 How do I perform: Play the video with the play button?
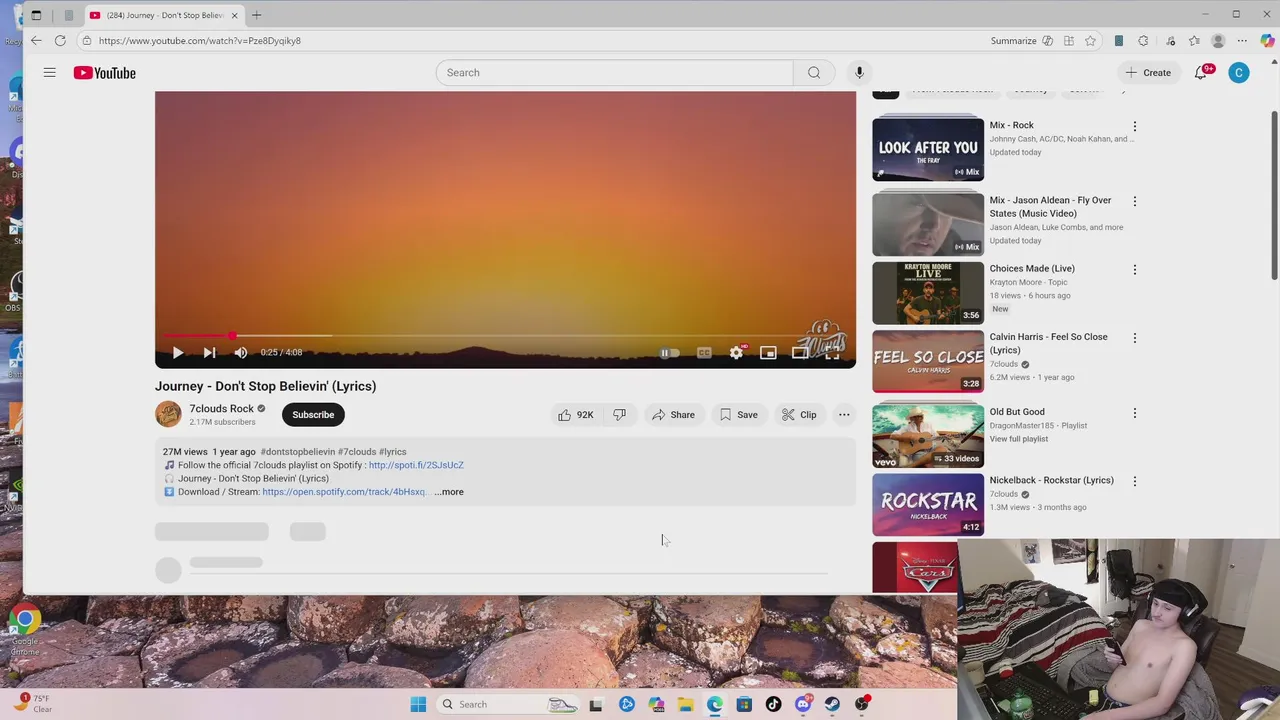(177, 353)
